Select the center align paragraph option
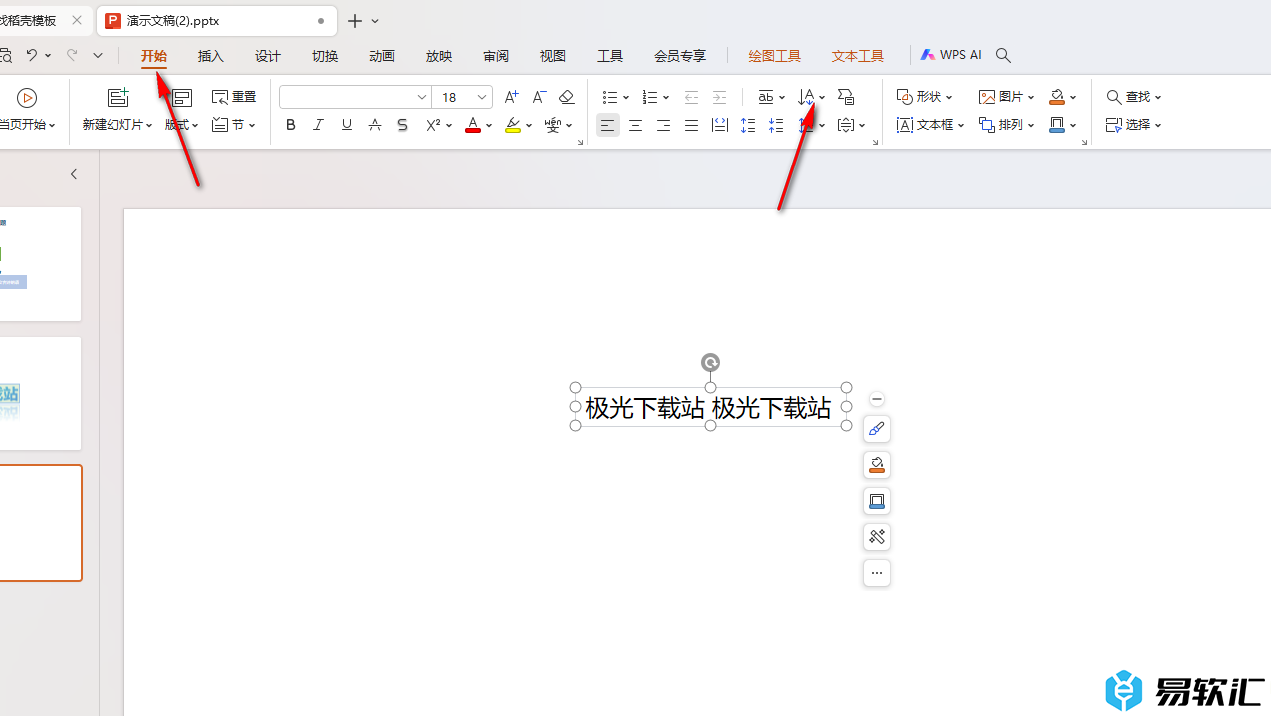 click(635, 125)
